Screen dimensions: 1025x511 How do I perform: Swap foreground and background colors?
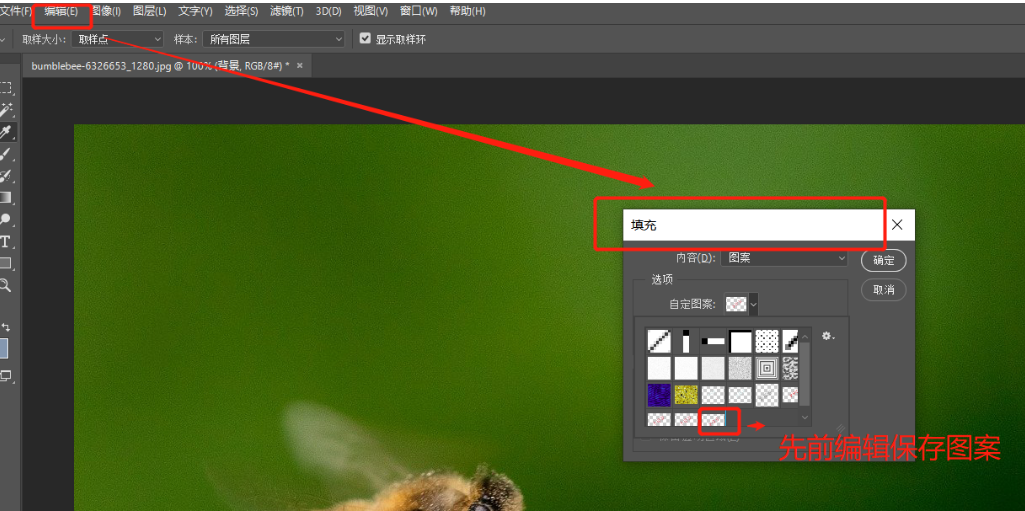point(7,326)
